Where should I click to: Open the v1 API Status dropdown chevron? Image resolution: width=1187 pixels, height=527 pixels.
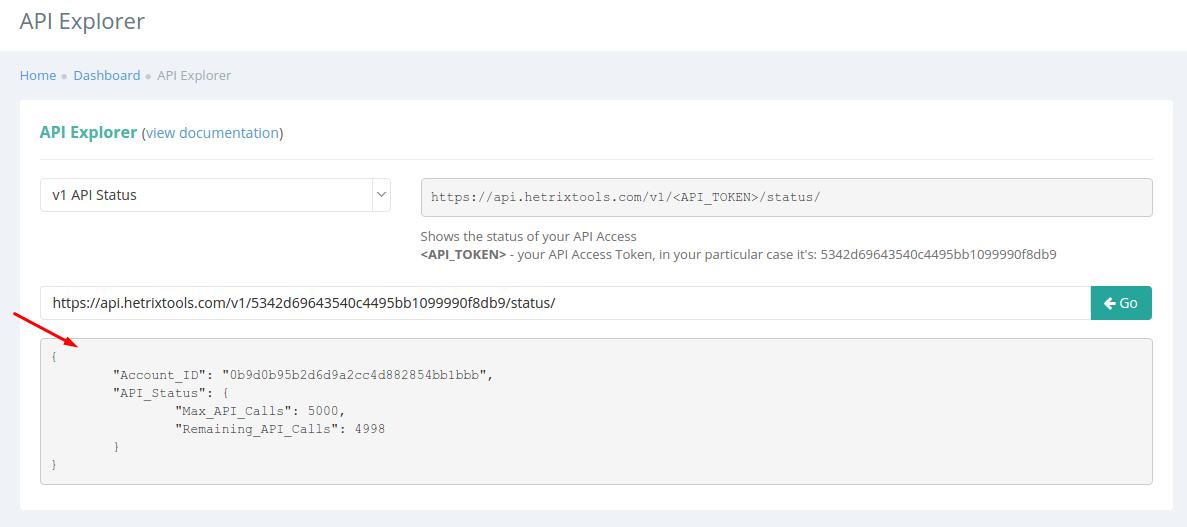click(x=380, y=195)
